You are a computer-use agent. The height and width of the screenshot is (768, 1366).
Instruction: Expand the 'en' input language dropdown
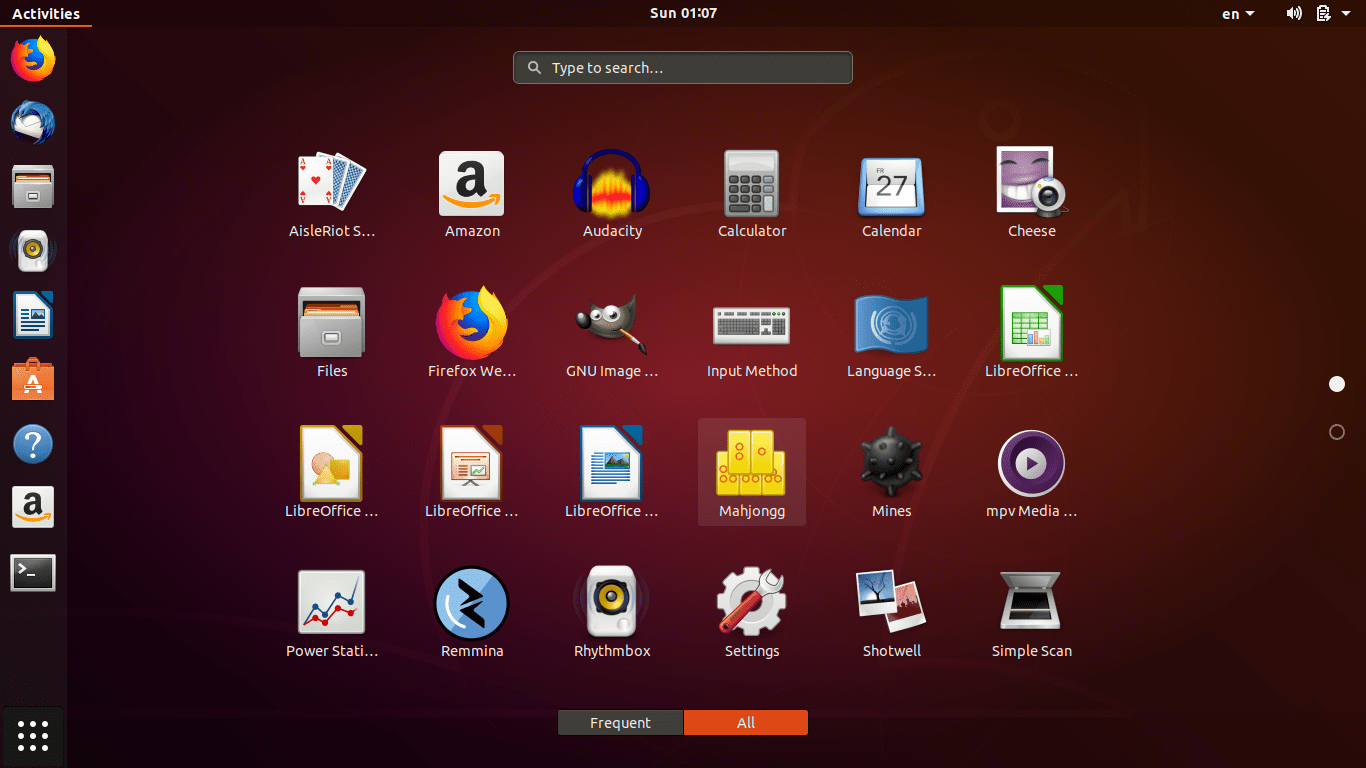1238,14
